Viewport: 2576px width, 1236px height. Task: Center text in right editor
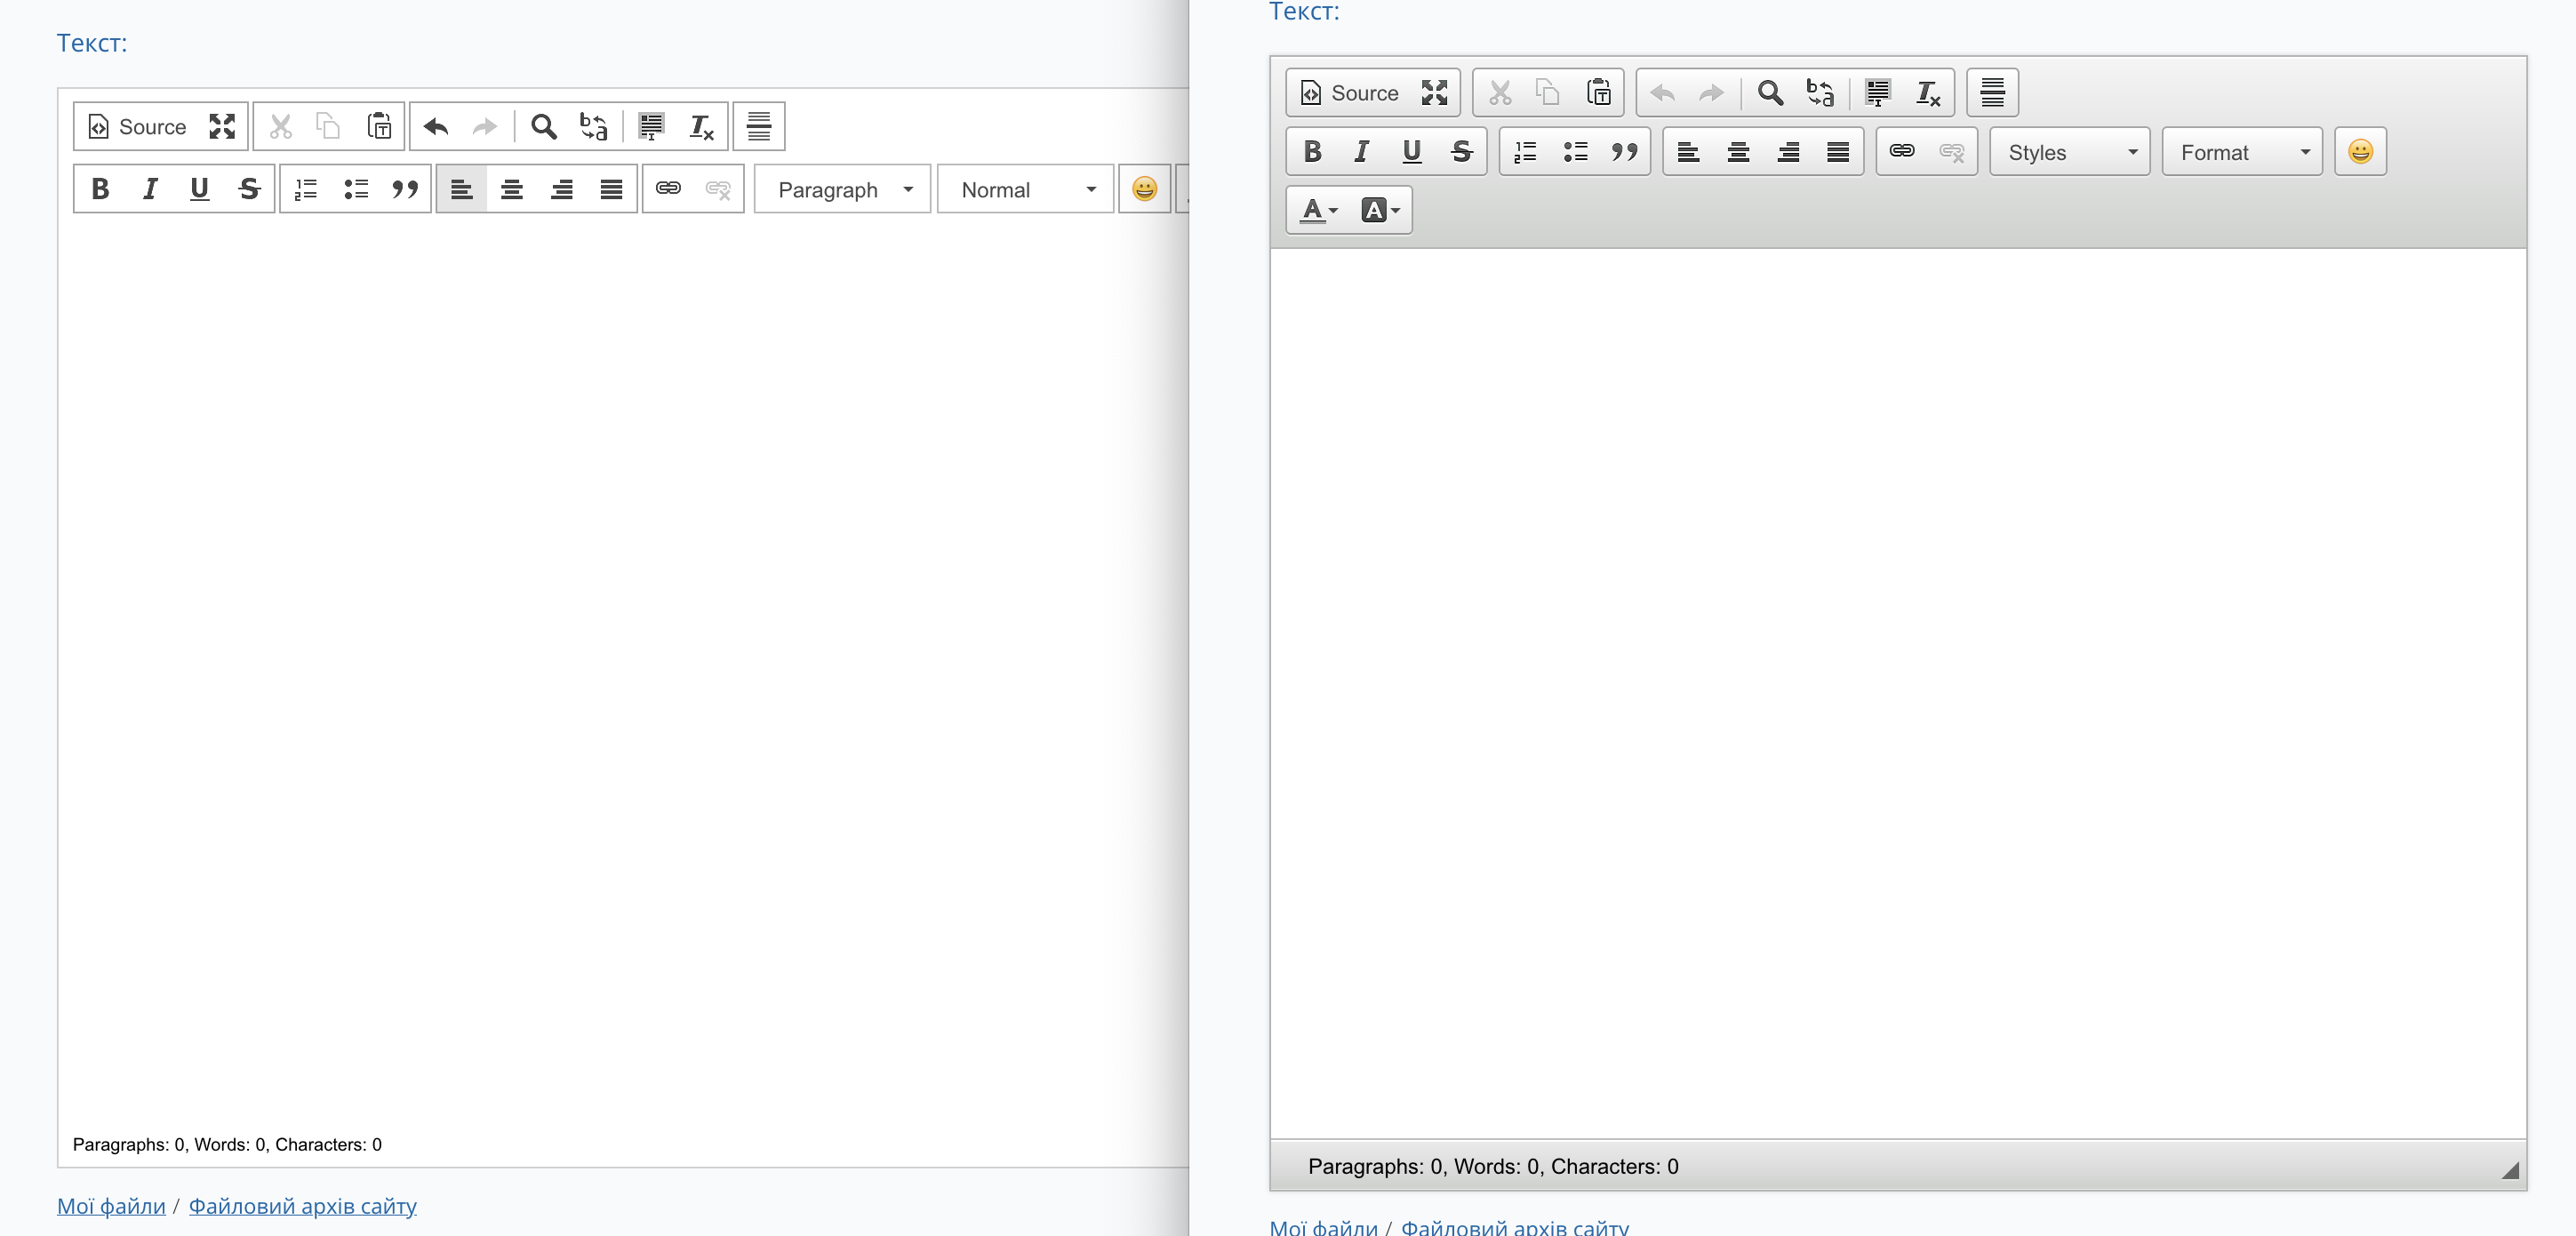point(1738,152)
